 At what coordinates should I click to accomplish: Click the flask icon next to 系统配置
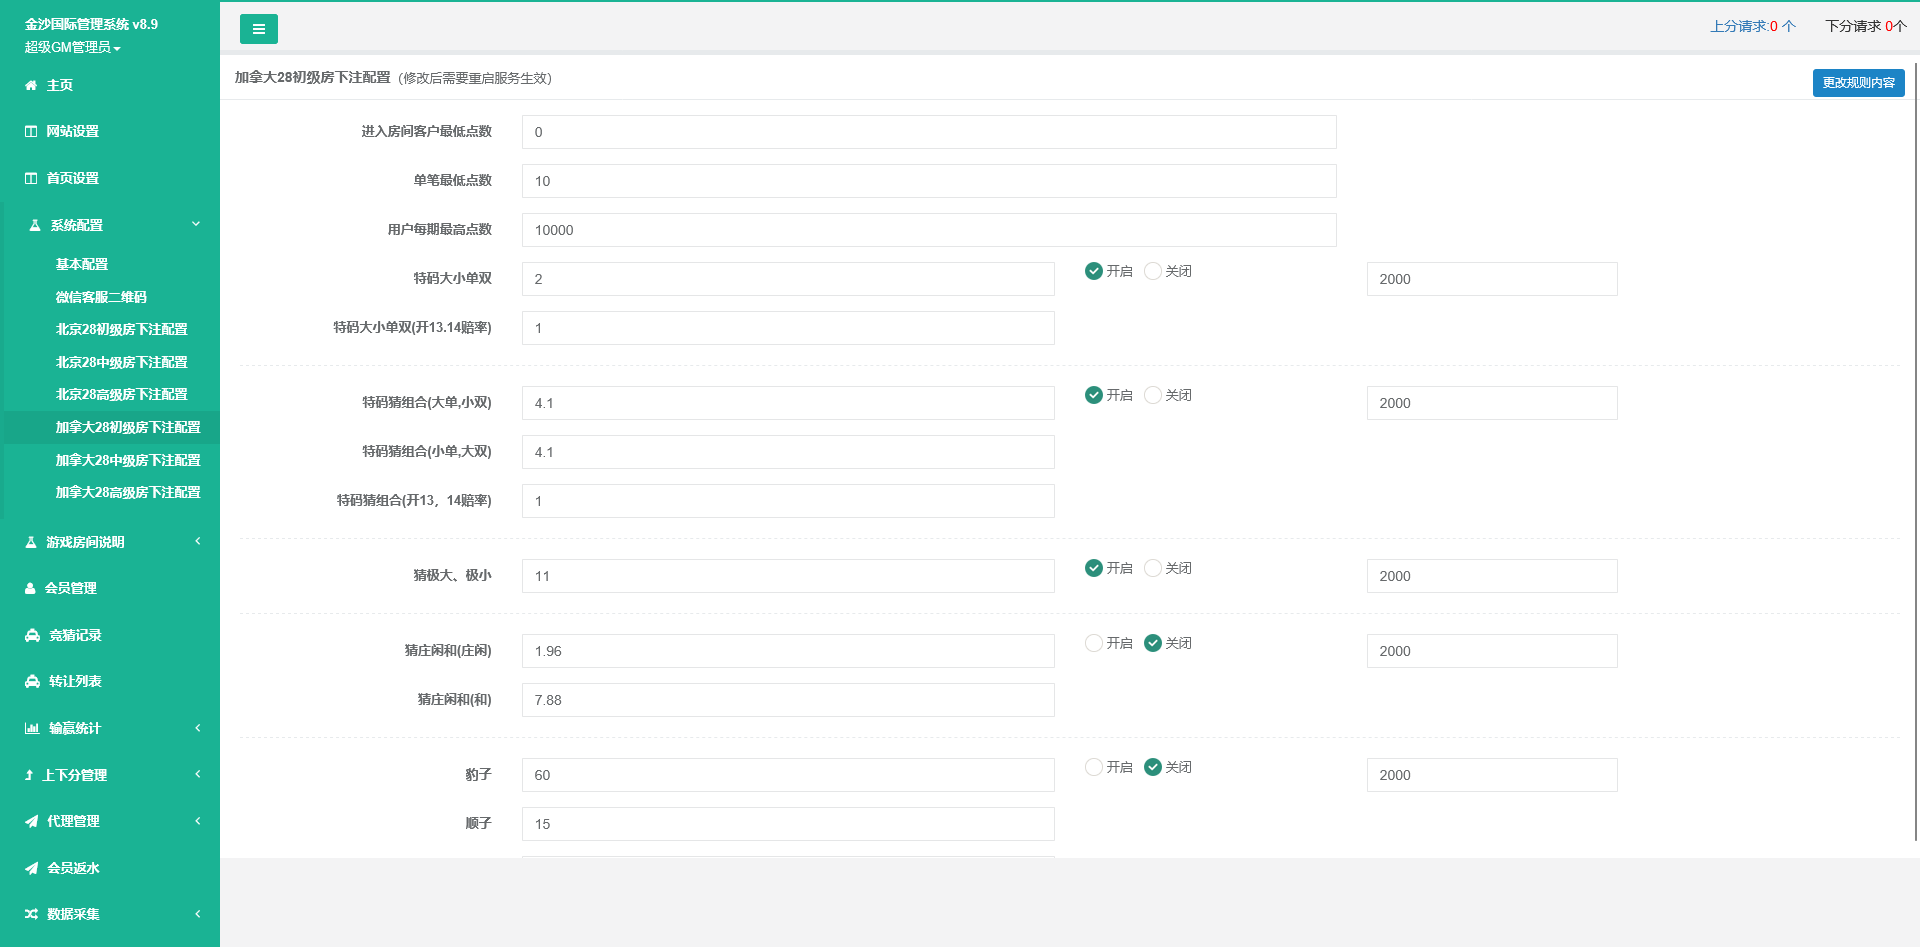(35, 226)
